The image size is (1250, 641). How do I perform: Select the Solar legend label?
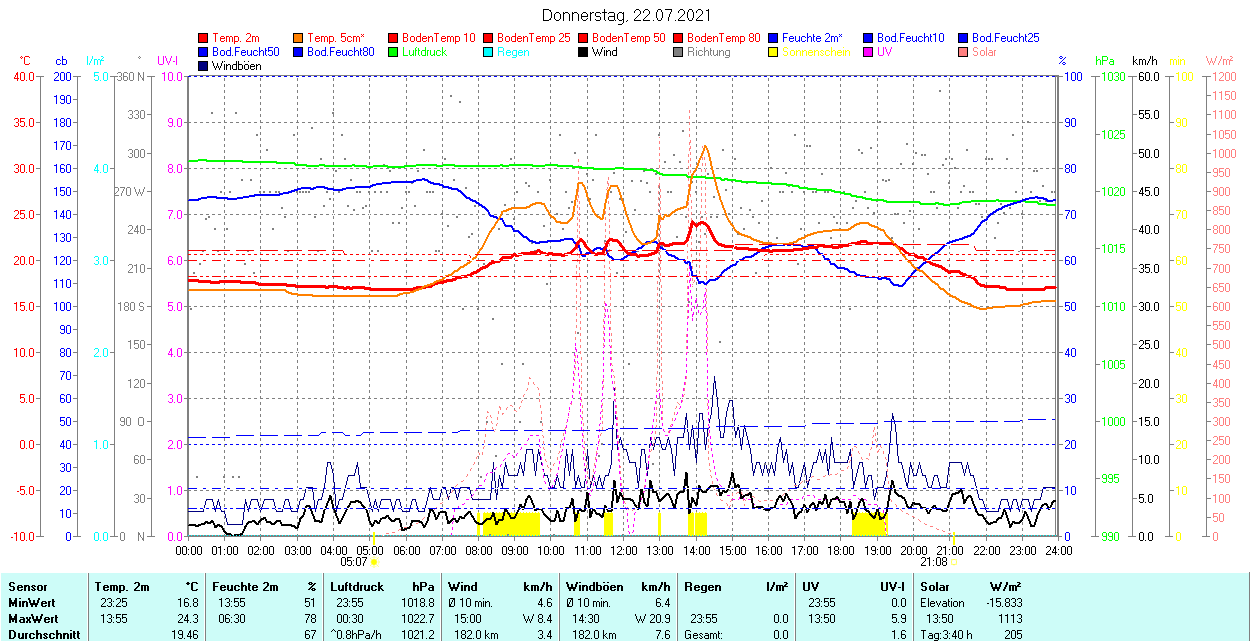coord(984,52)
